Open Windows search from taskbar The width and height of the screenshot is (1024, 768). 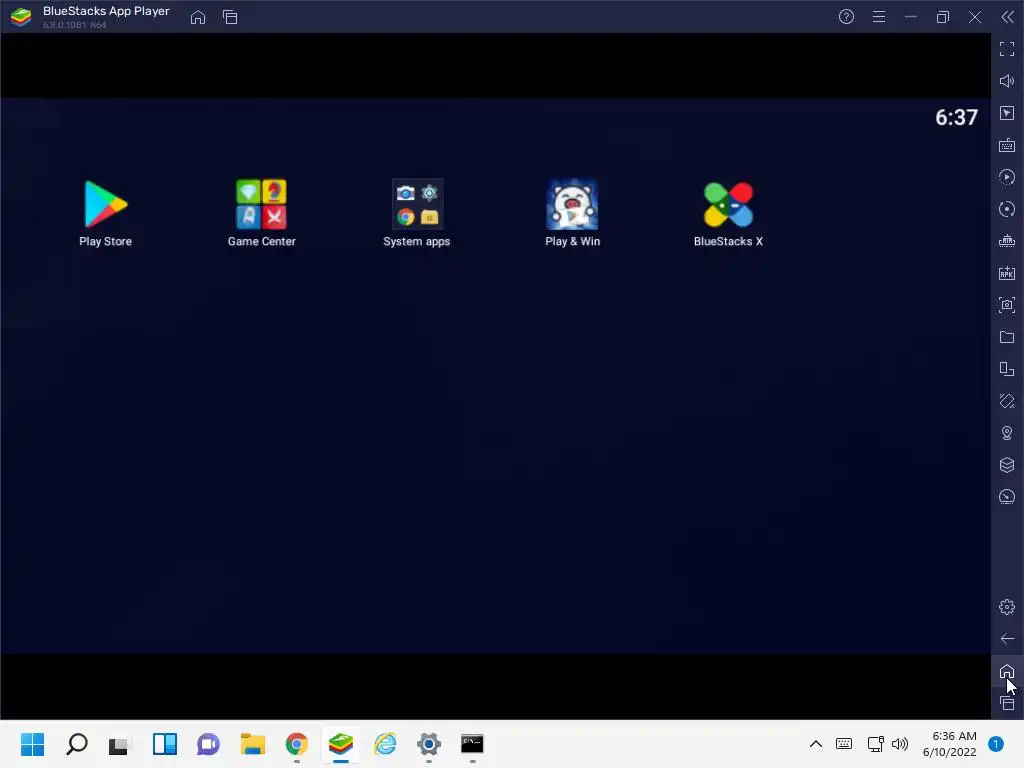click(76, 744)
